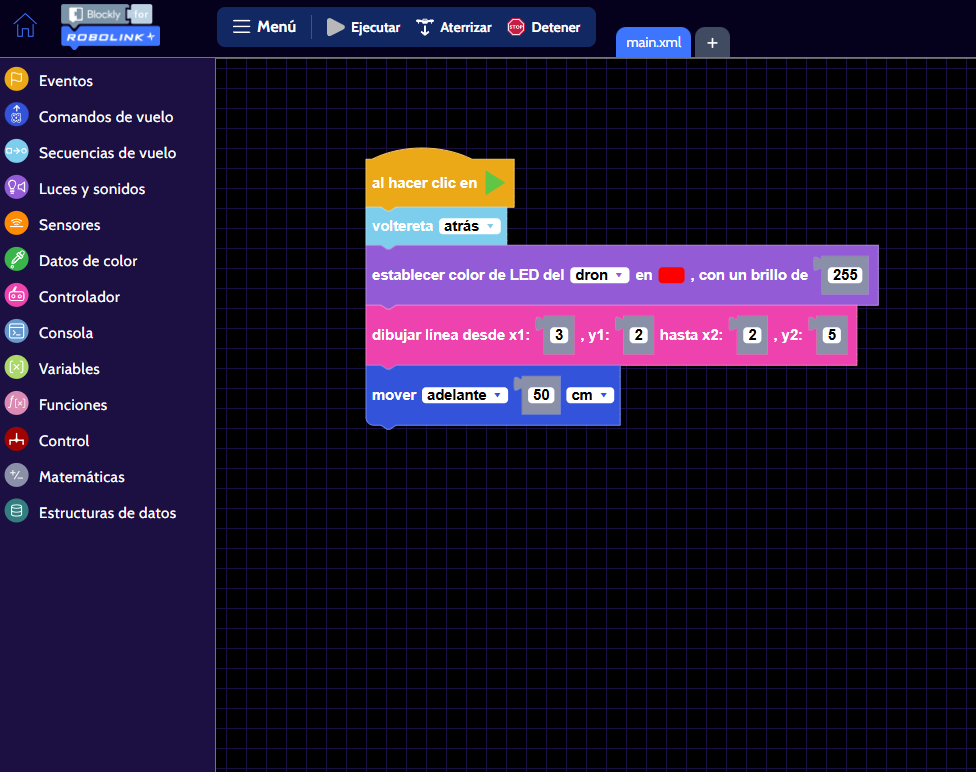Open the Variables category icon
976x772 pixels.
pyautogui.click(x=17, y=368)
